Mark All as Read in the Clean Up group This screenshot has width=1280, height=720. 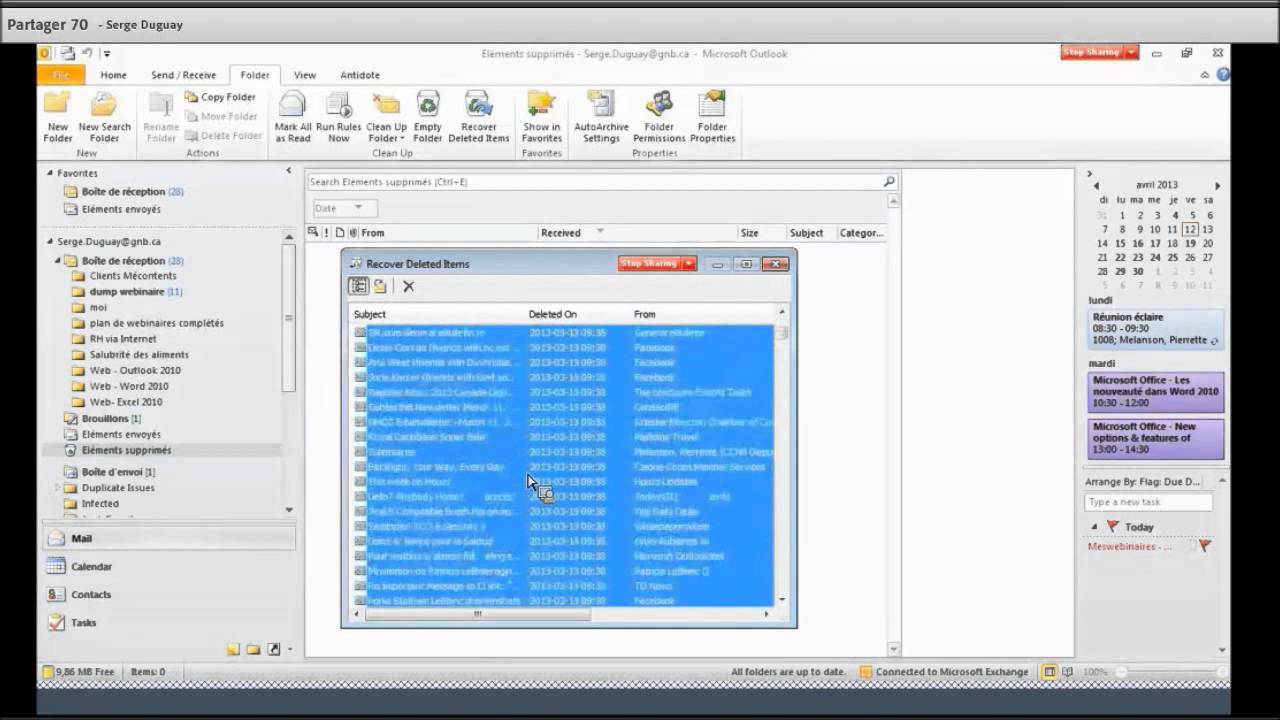293,117
